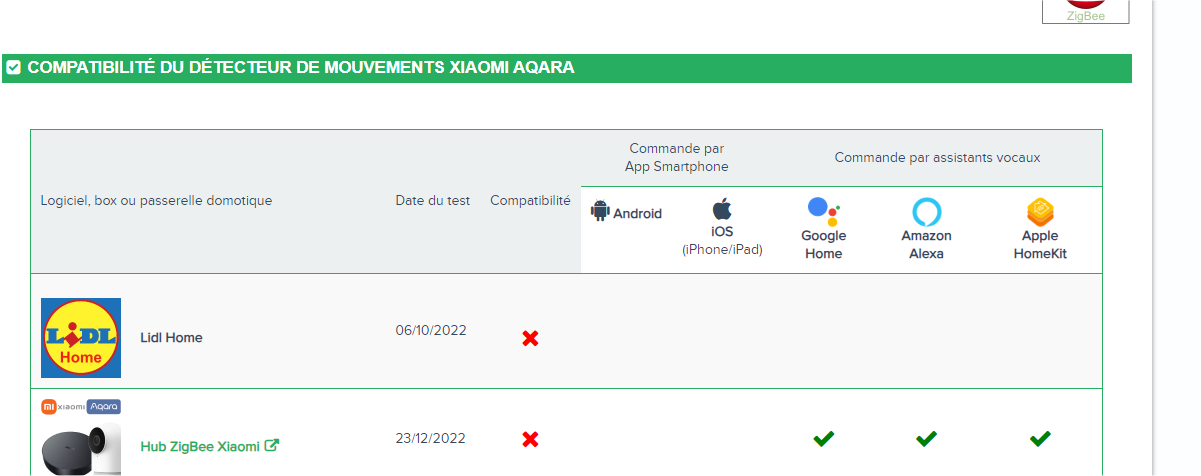This screenshot has height=476, width=1201.
Task: Click the red cross in Lidl Home row
Action: click(530, 338)
